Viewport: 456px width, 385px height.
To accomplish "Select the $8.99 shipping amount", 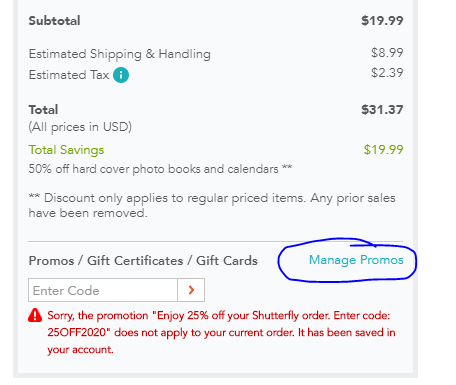I will [x=387, y=53].
